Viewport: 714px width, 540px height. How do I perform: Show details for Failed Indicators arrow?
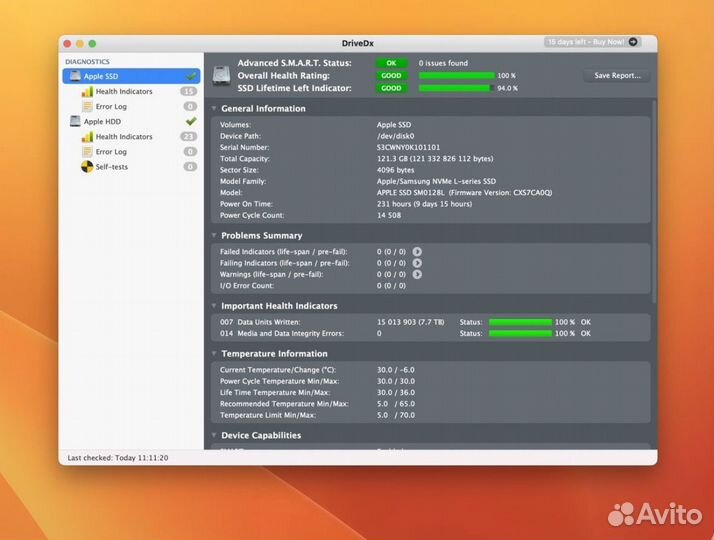click(417, 252)
